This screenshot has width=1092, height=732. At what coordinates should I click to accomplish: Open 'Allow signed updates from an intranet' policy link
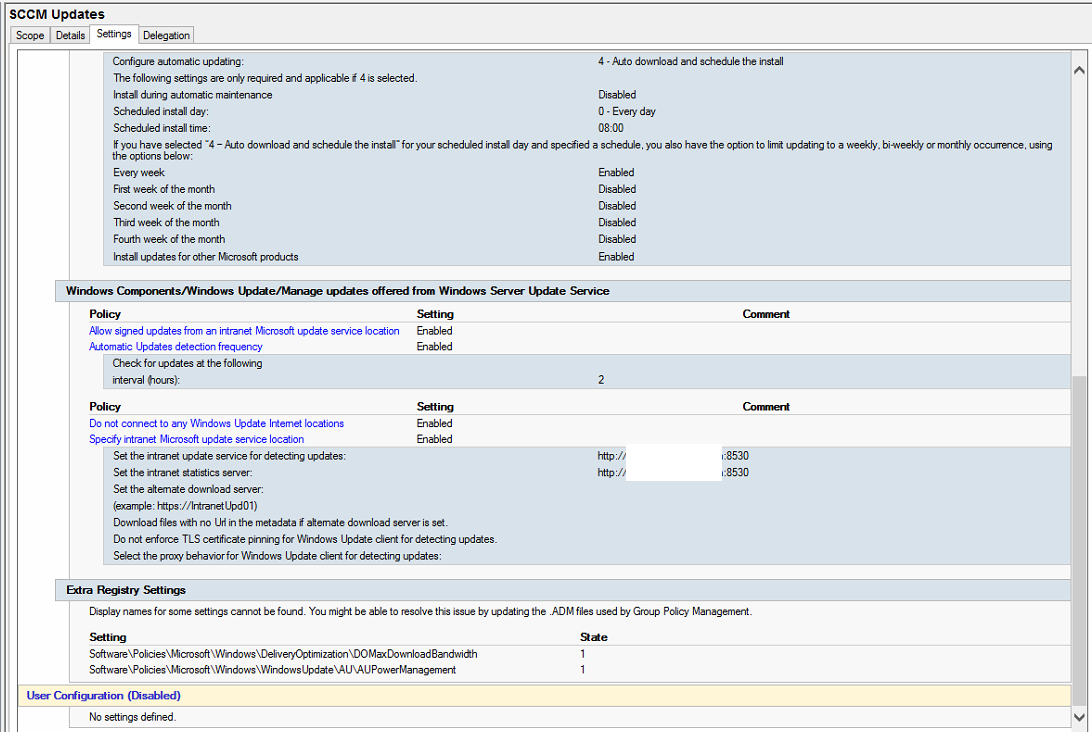tap(244, 331)
